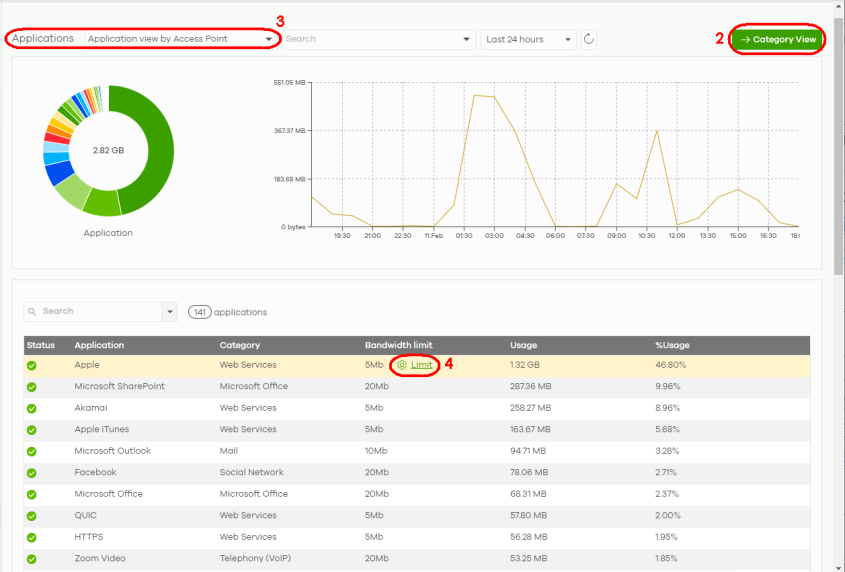Click the vertical scrollbar on the right

click(838, 150)
